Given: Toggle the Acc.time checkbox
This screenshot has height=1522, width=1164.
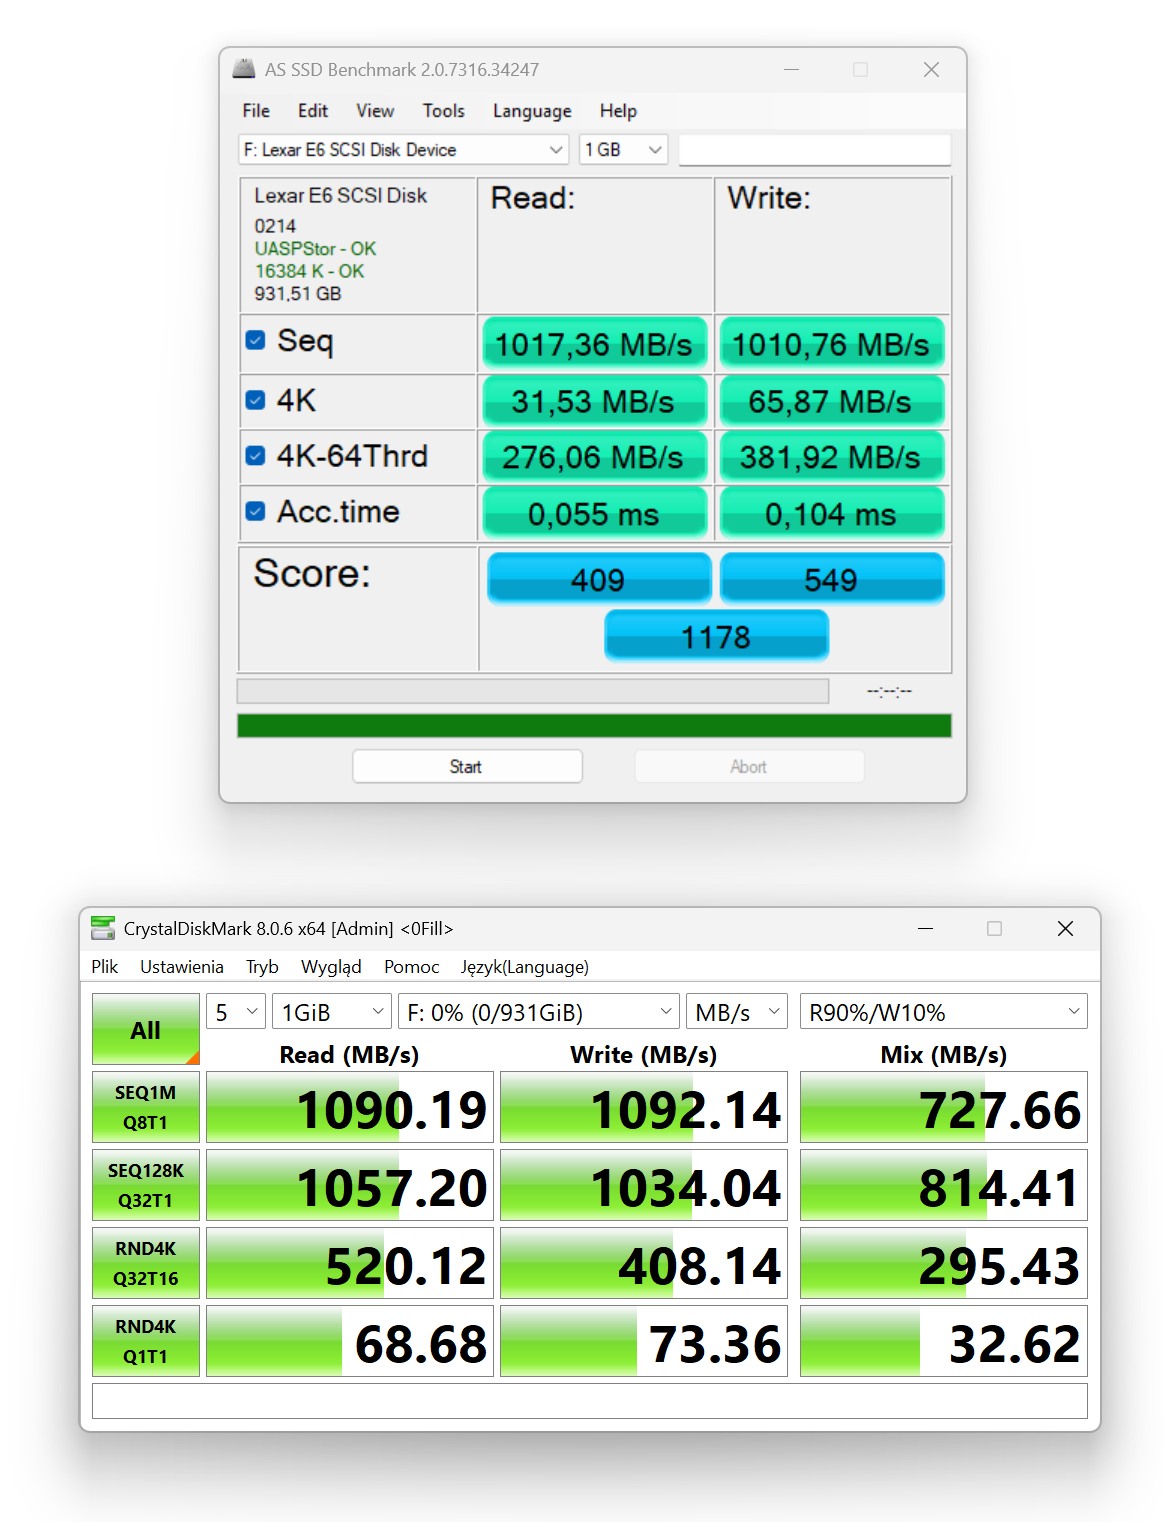Looking at the screenshot, I should coord(256,511).
